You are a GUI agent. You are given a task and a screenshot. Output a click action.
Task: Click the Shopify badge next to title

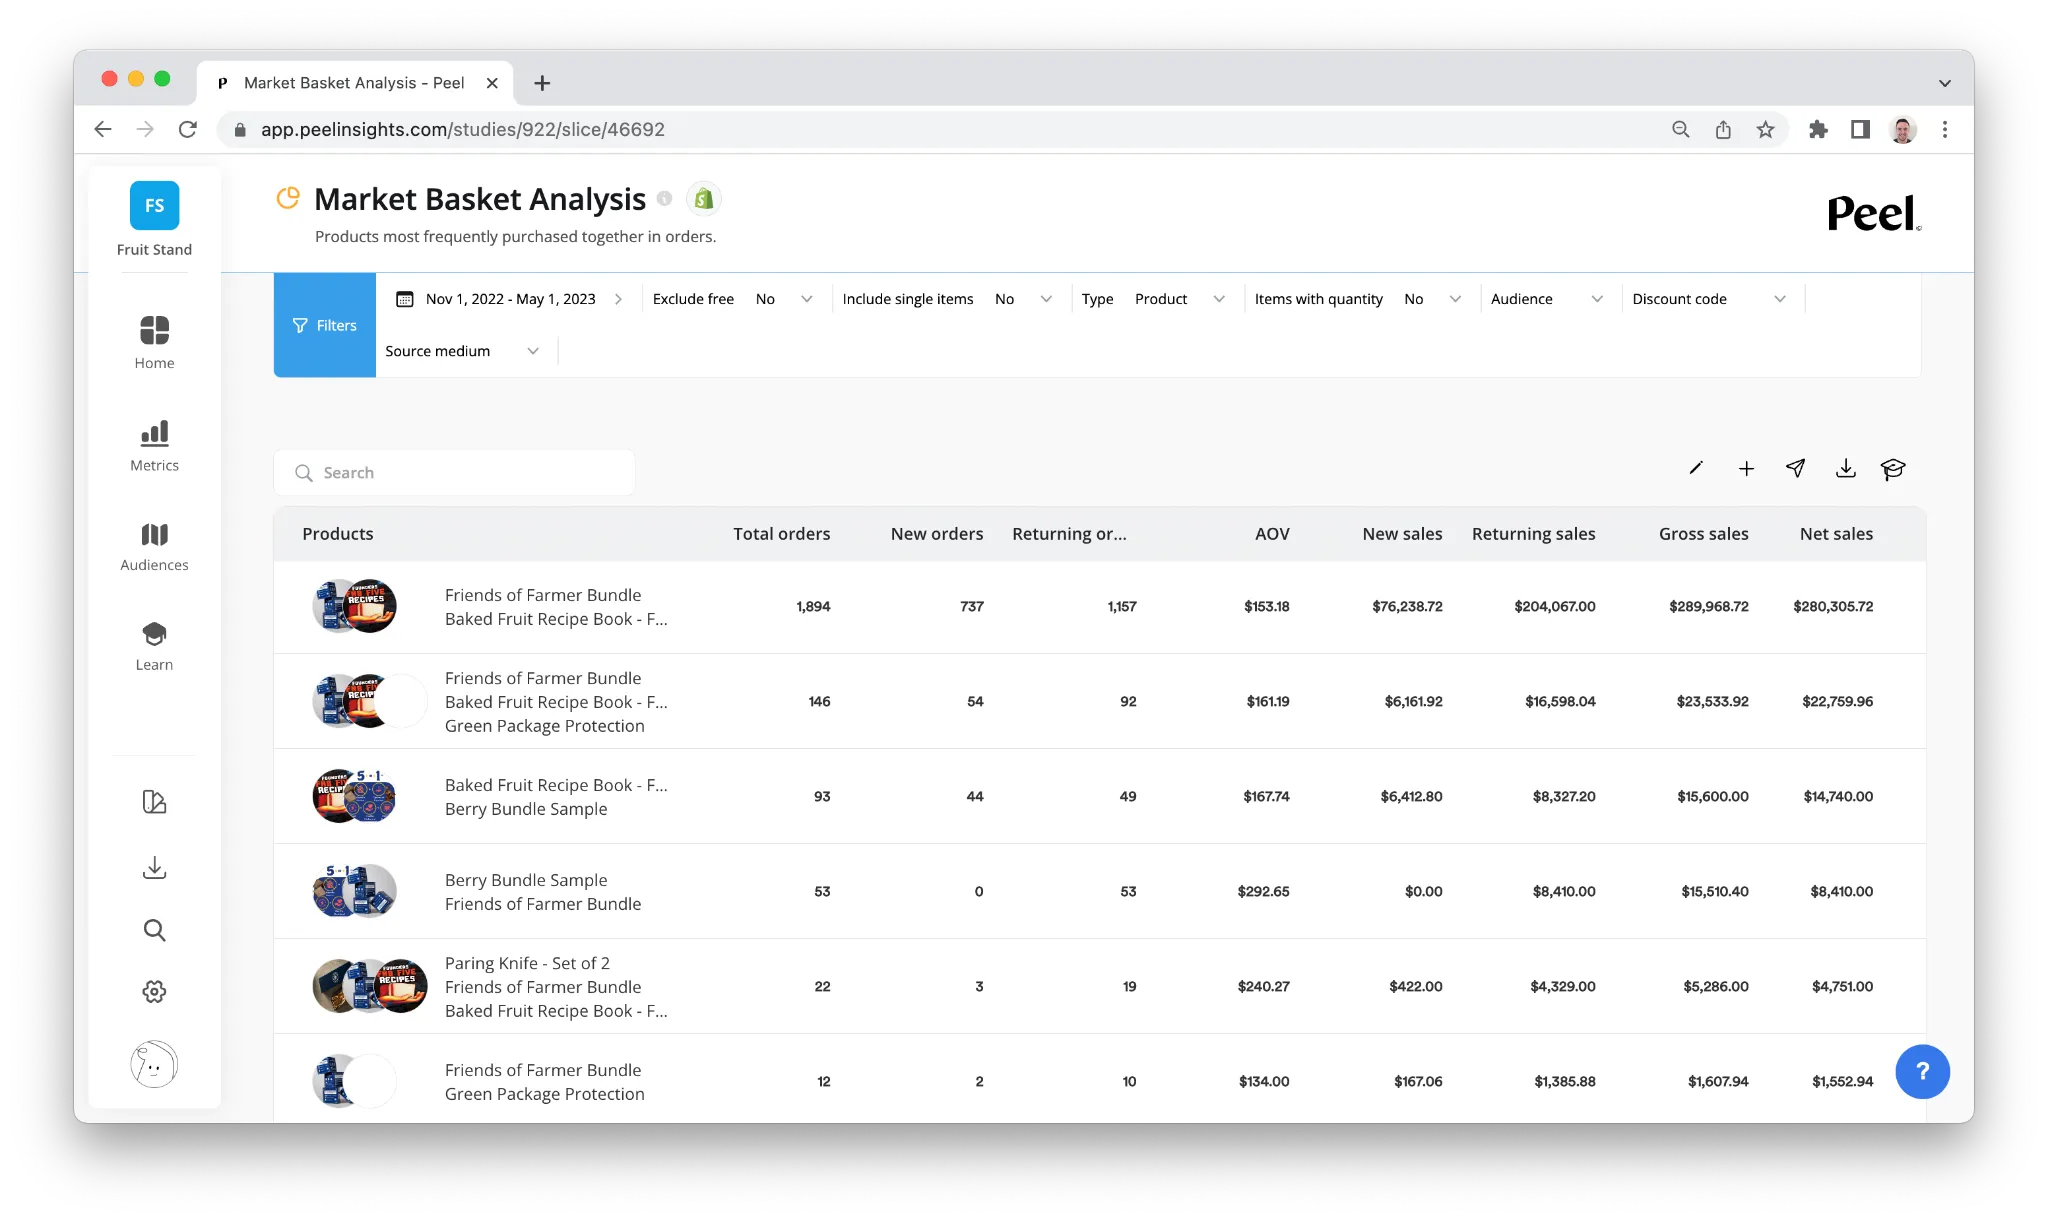[x=704, y=199]
